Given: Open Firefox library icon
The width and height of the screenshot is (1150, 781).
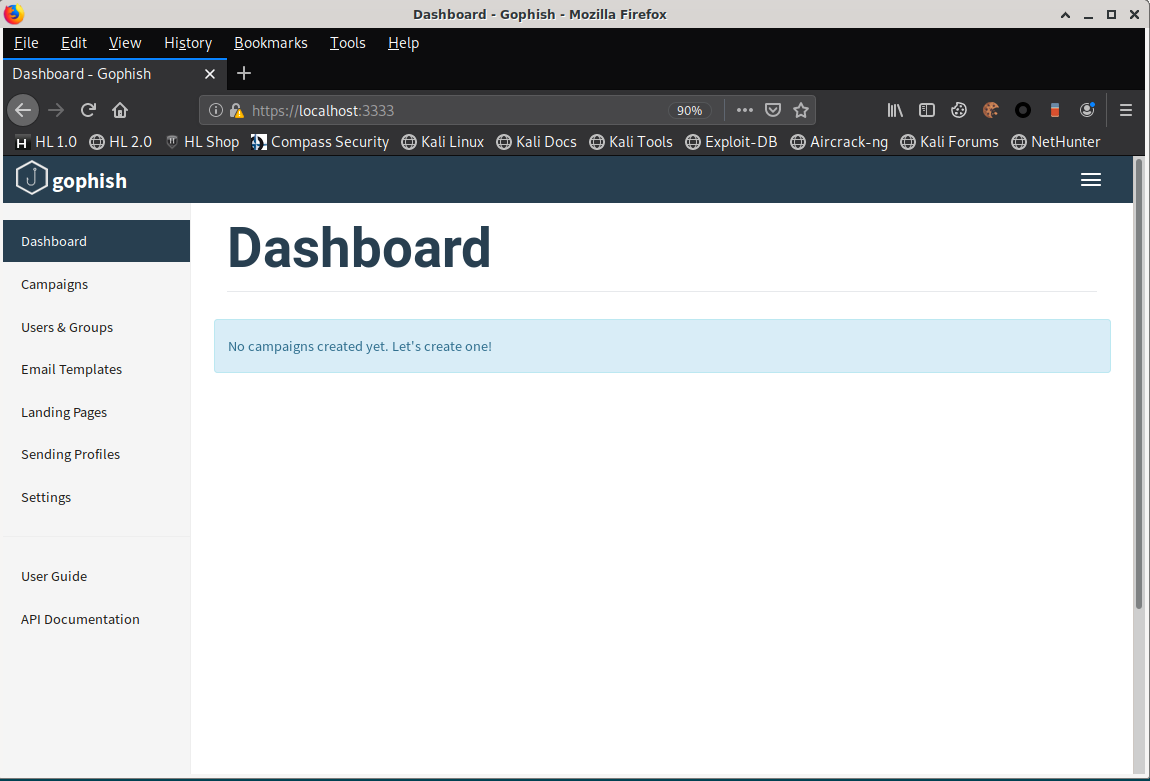Looking at the screenshot, I should pyautogui.click(x=895, y=110).
